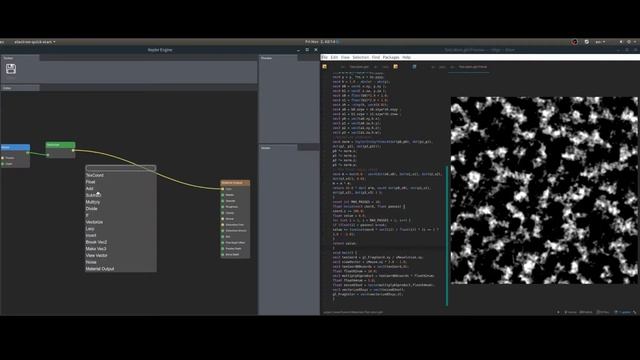Click the red circular tray indicator icon
Viewport: 640px width, 360px height.
point(575,42)
